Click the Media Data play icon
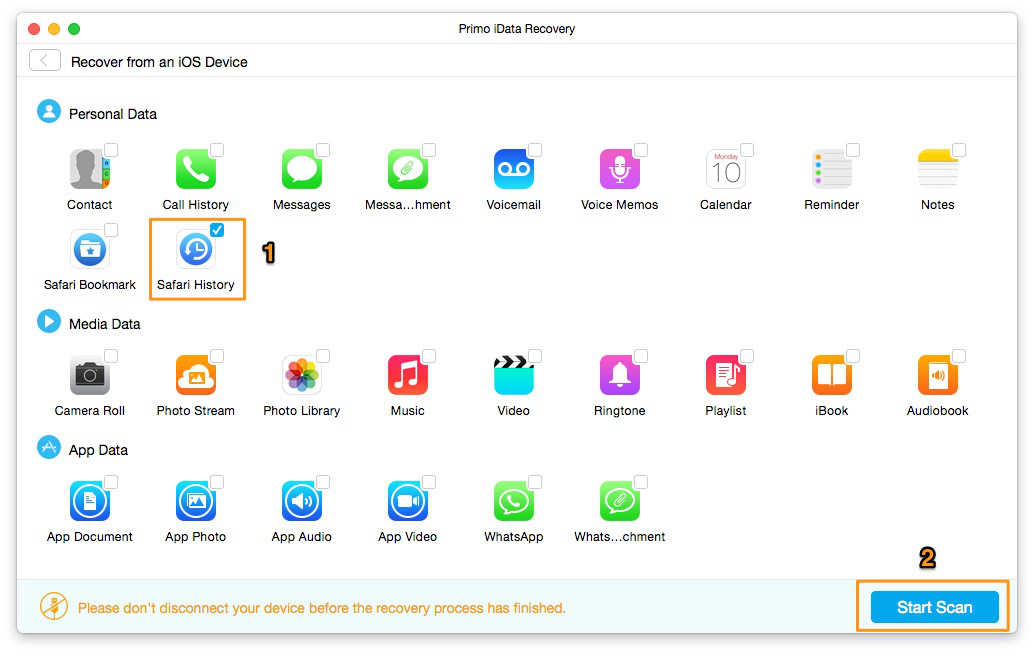This screenshot has width=1034, height=654. (x=49, y=322)
